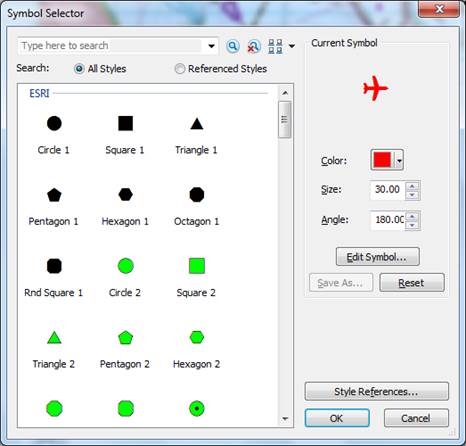466x446 pixels.
Task: Click the symbol list scrollbar thumb
Action: [x=285, y=119]
